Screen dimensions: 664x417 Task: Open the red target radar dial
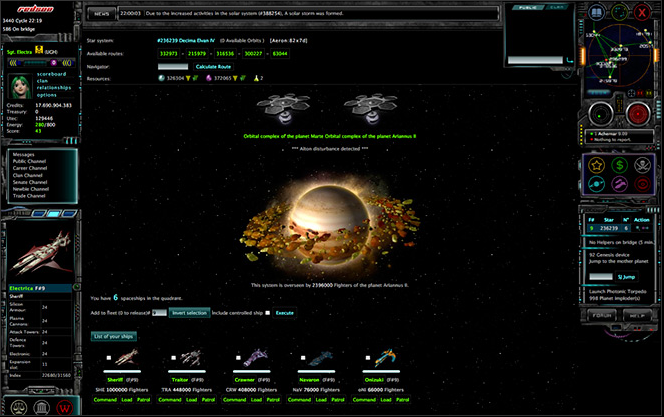click(x=638, y=114)
